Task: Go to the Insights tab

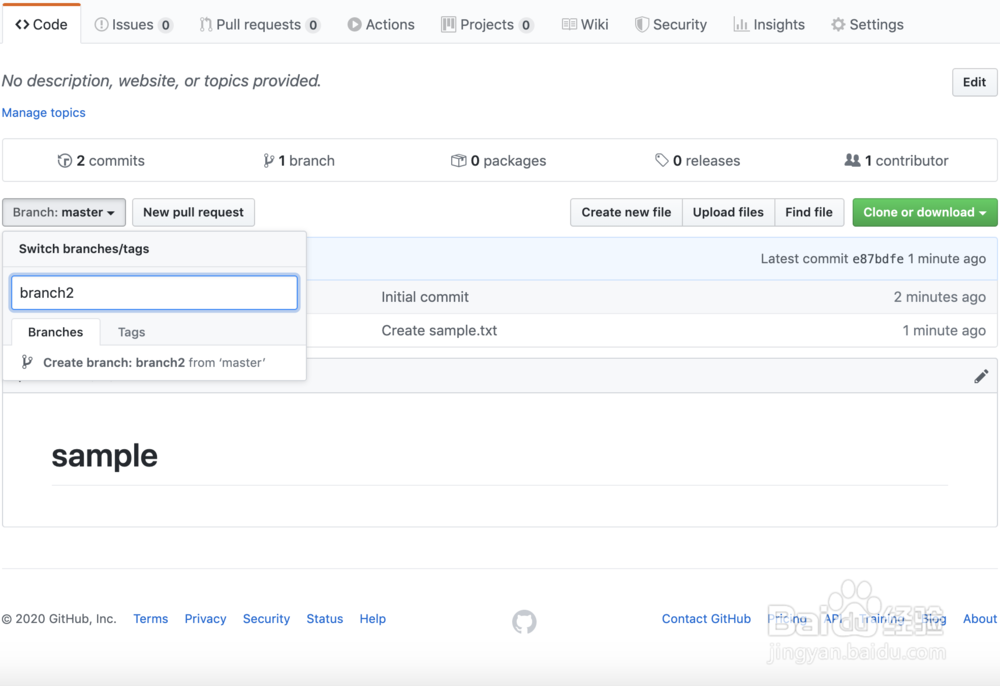Action: [769, 24]
